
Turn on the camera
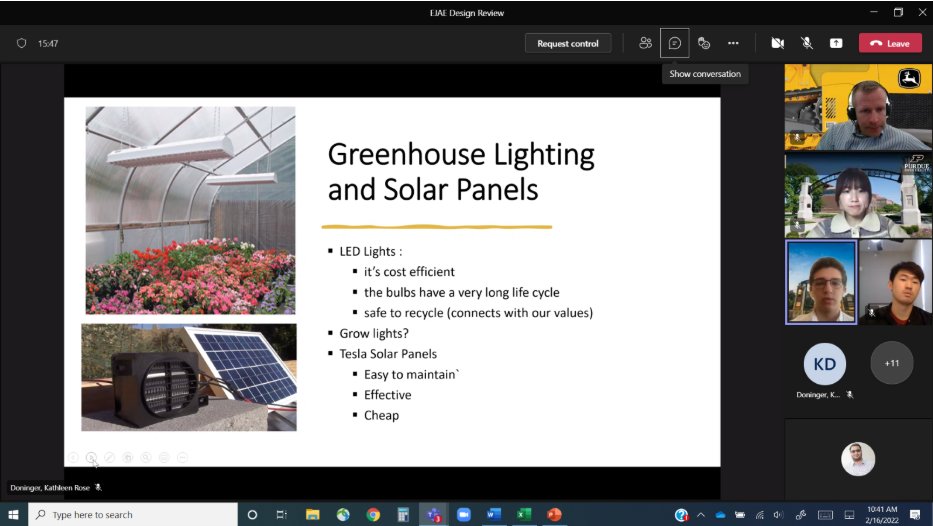(777, 43)
